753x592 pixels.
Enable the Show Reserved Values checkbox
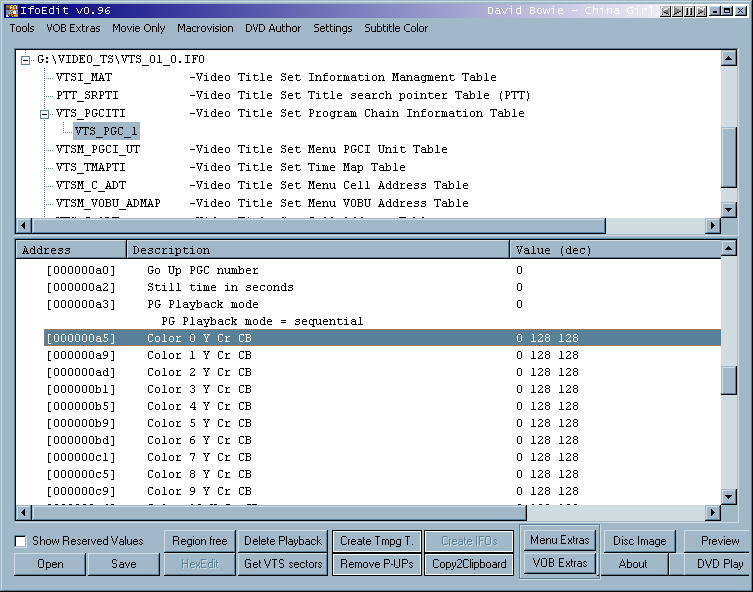[x=21, y=542]
